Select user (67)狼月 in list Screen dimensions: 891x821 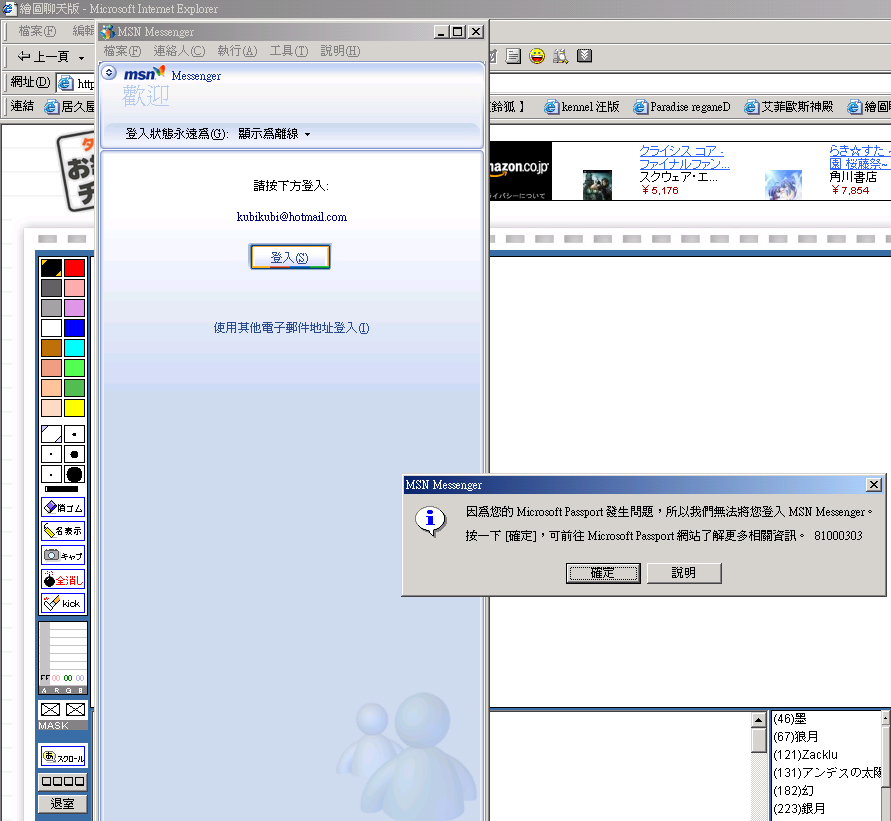(796, 737)
